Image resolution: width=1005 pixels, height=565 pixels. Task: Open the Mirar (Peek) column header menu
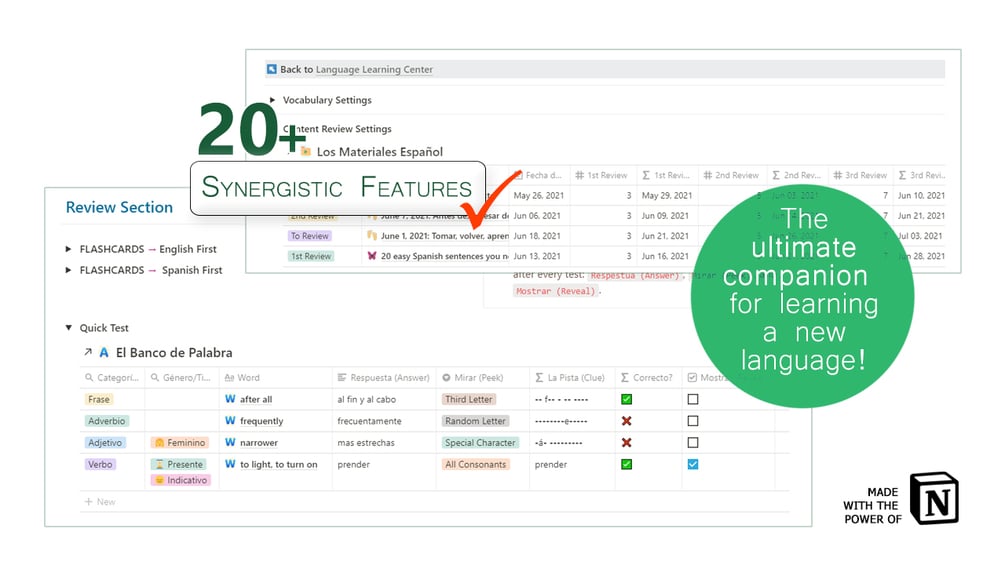[483, 378]
